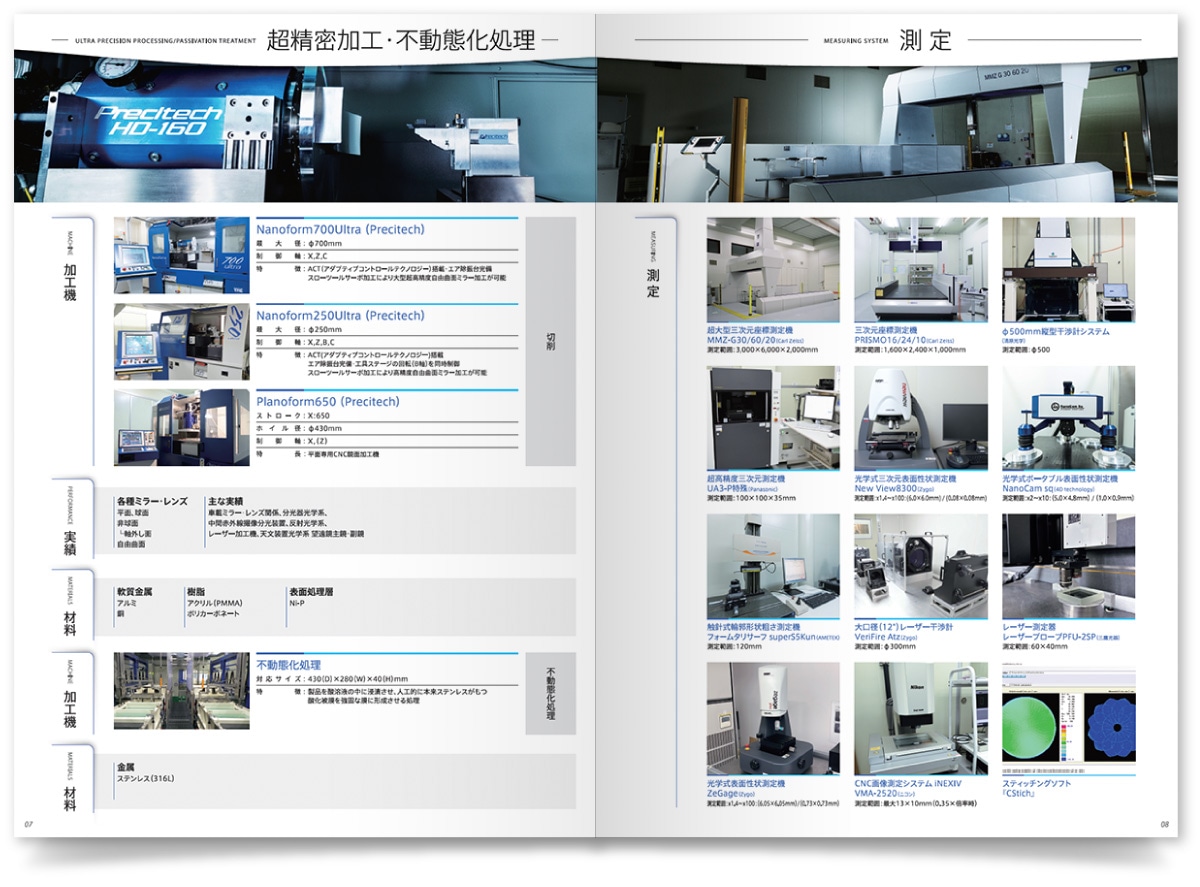This screenshot has height=887, width=1200.
Task: Click the PFU-2SP laser probe photo
Action: pyautogui.click(x=1068, y=566)
